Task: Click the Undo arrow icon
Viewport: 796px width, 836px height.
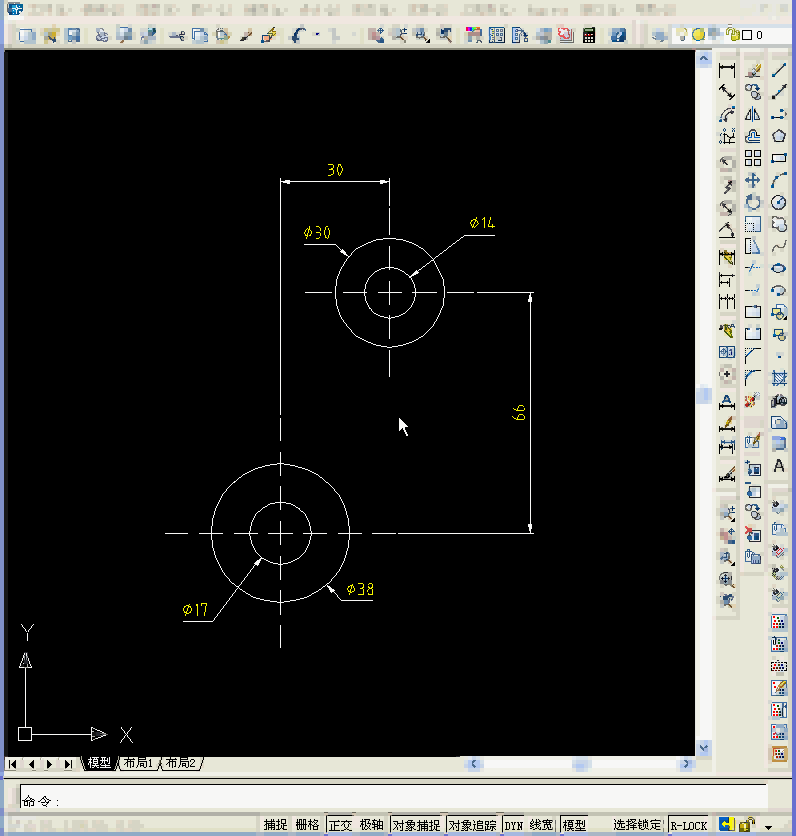Action: [x=299, y=35]
